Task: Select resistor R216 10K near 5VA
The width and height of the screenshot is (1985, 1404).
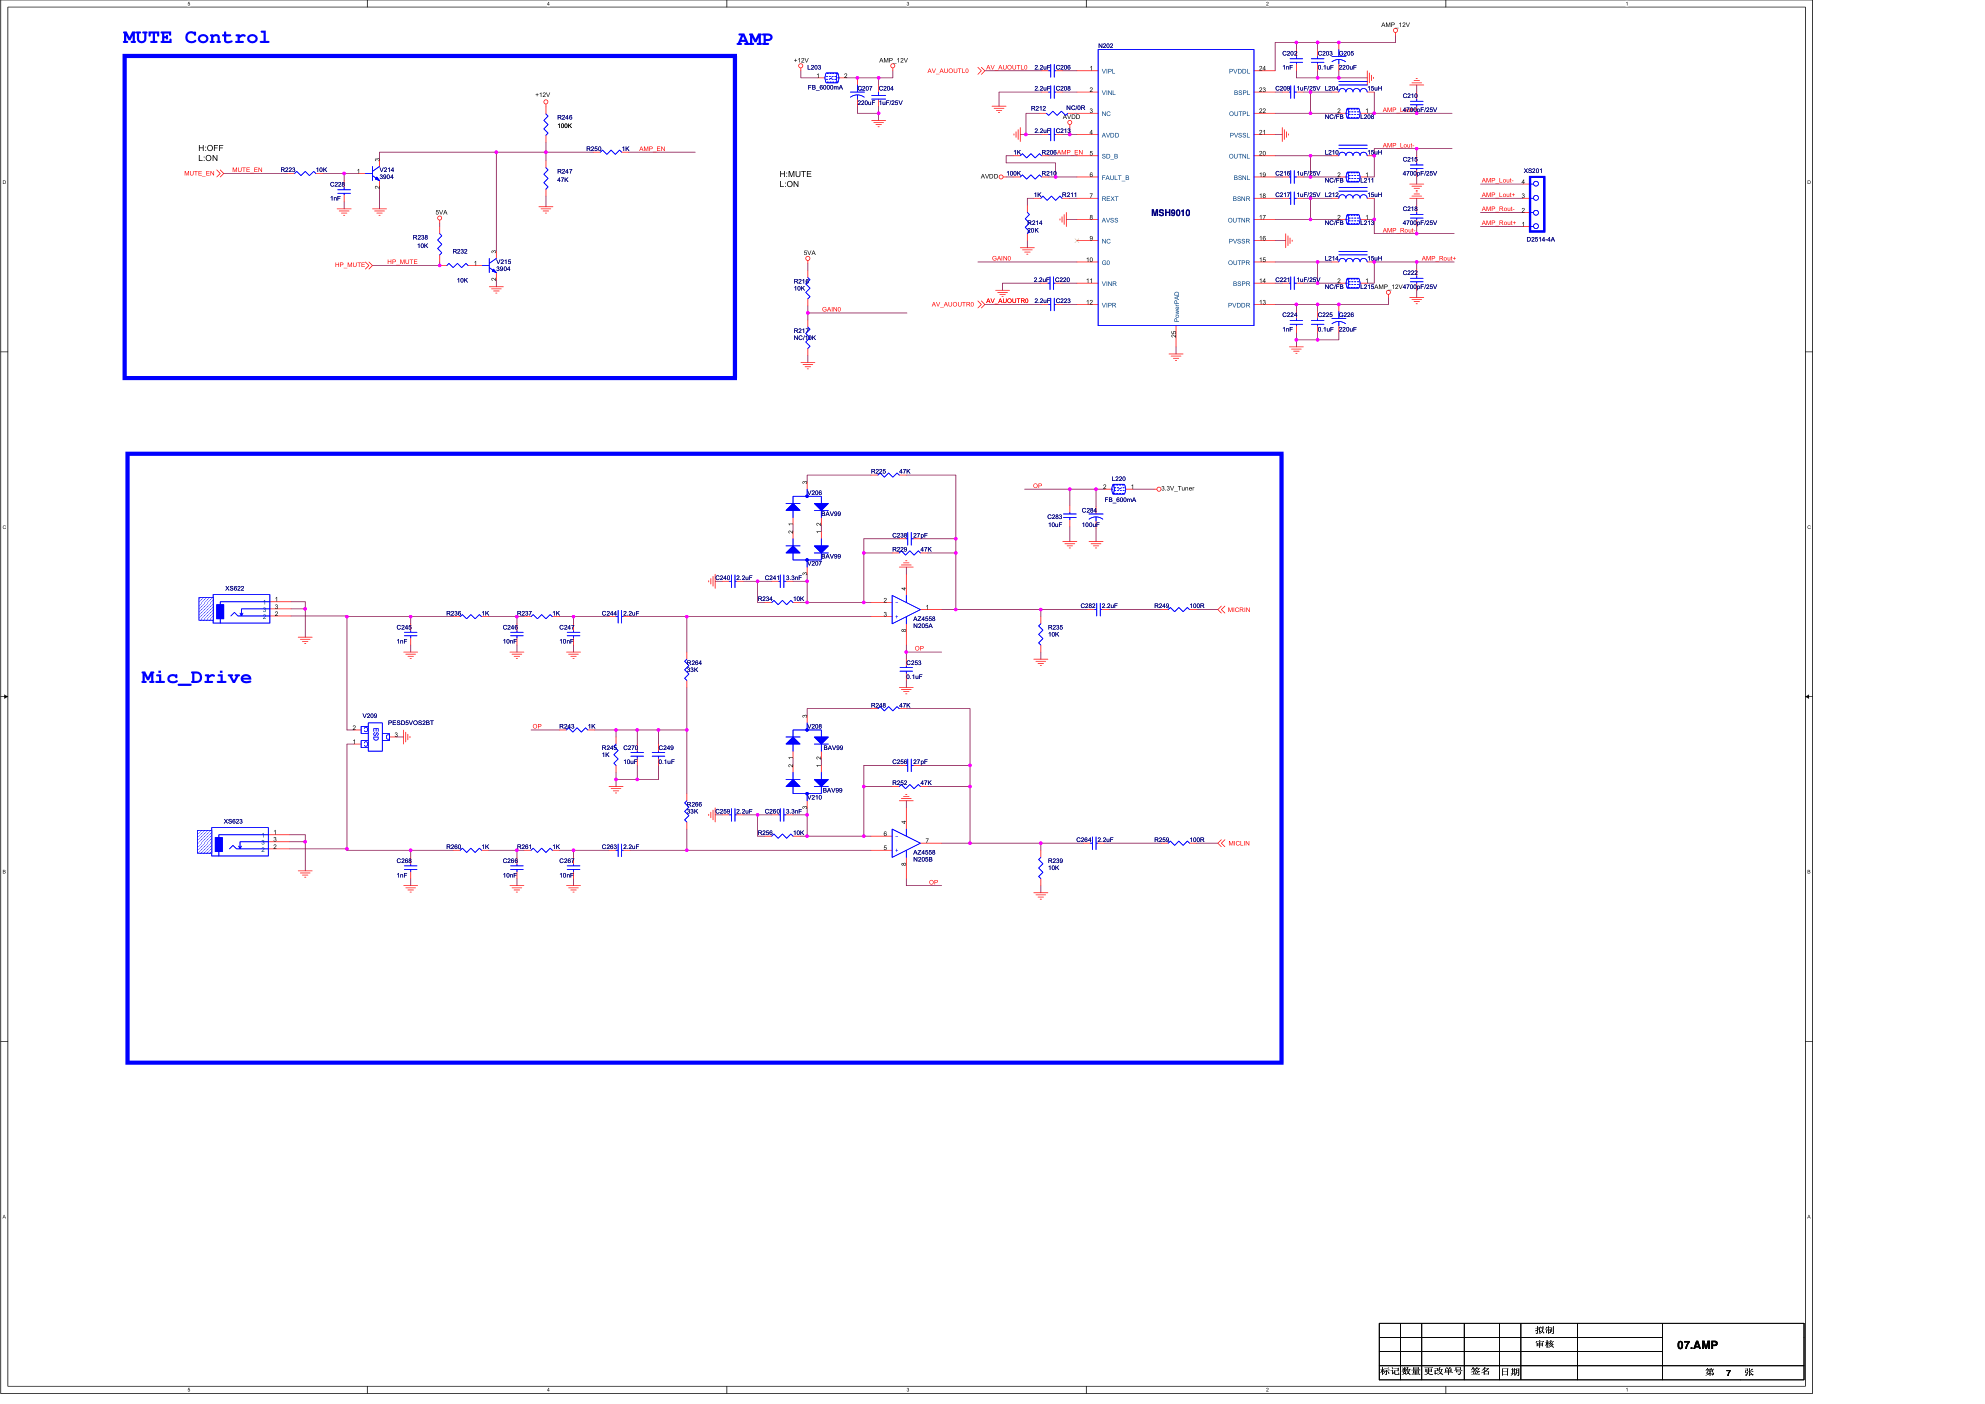Action: pyautogui.click(x=808, y=286)
